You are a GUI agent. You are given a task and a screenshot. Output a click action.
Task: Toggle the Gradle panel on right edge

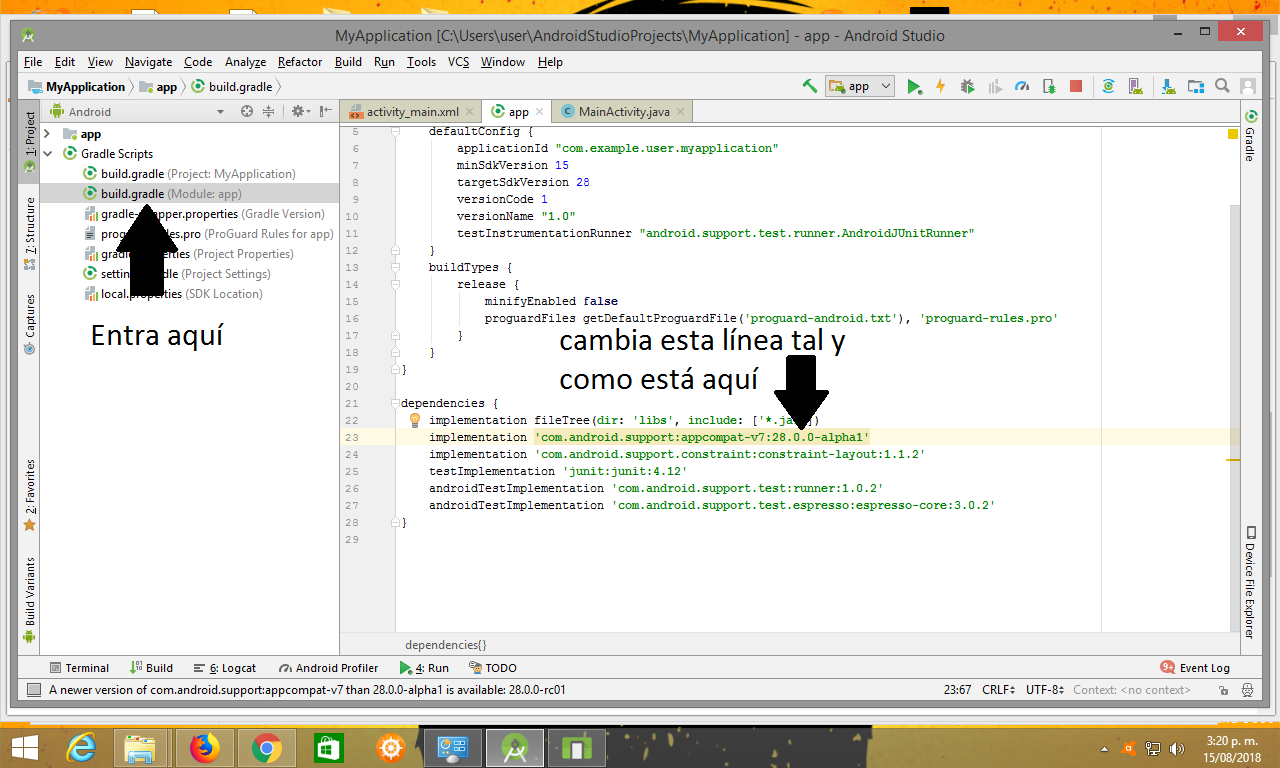(x=1250, y=135)
